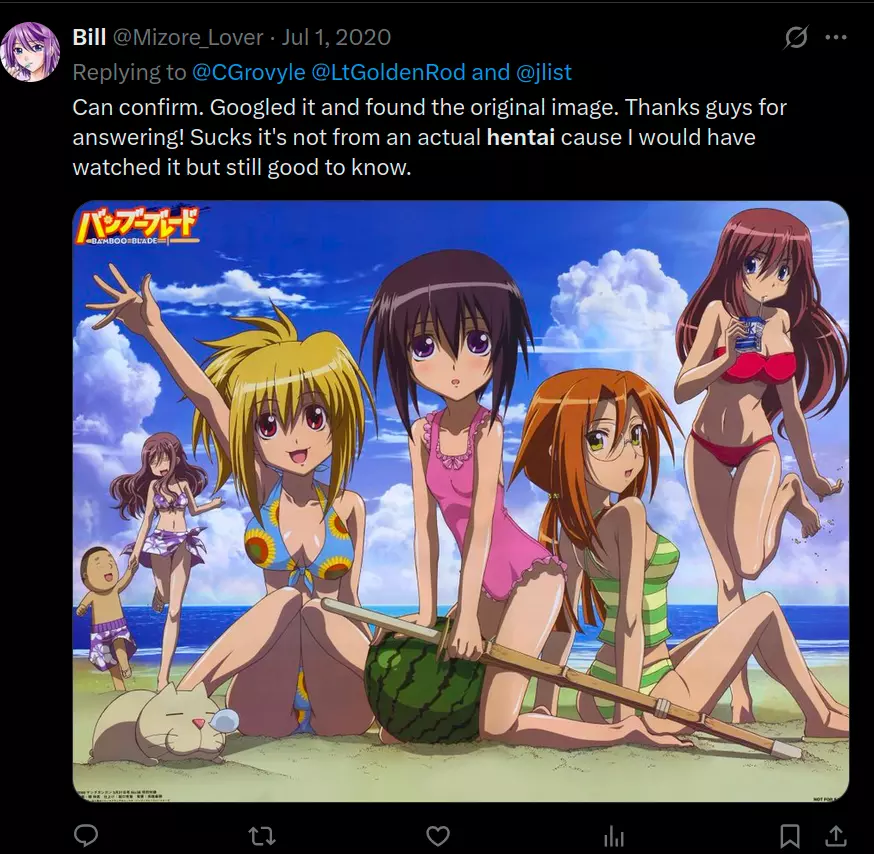This screenshot has height=854, width=874.
Task: Open Bill's purple-haired profile avatar
Action: pyautogui.click(x=30, y=52)
